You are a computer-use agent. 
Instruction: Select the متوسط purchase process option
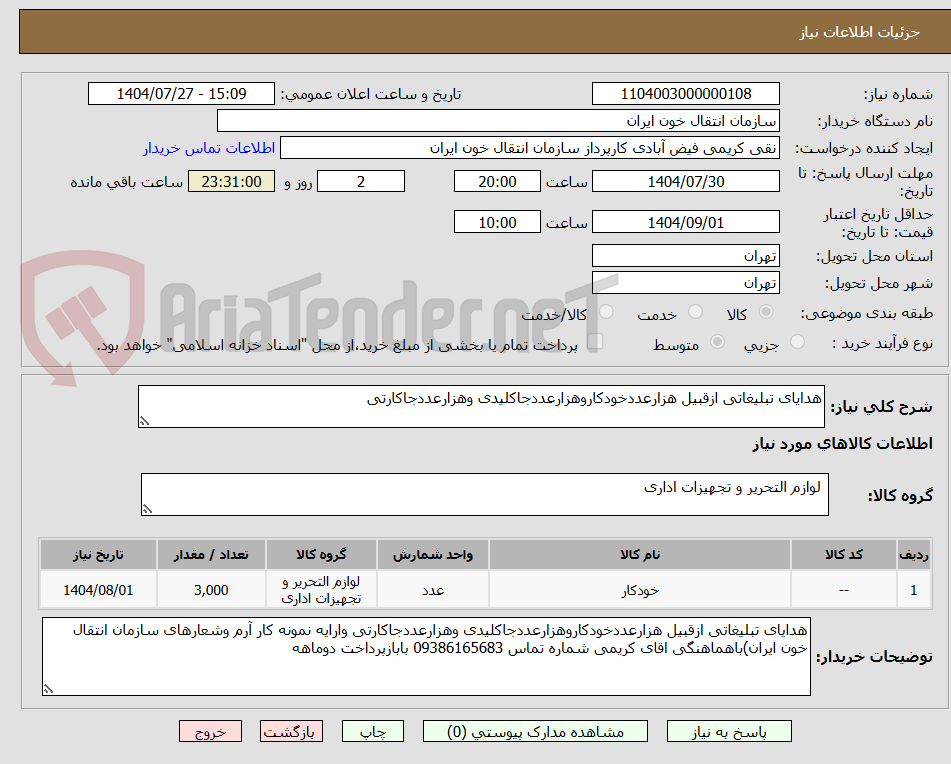pyautogui.click(x=717, y=342)
